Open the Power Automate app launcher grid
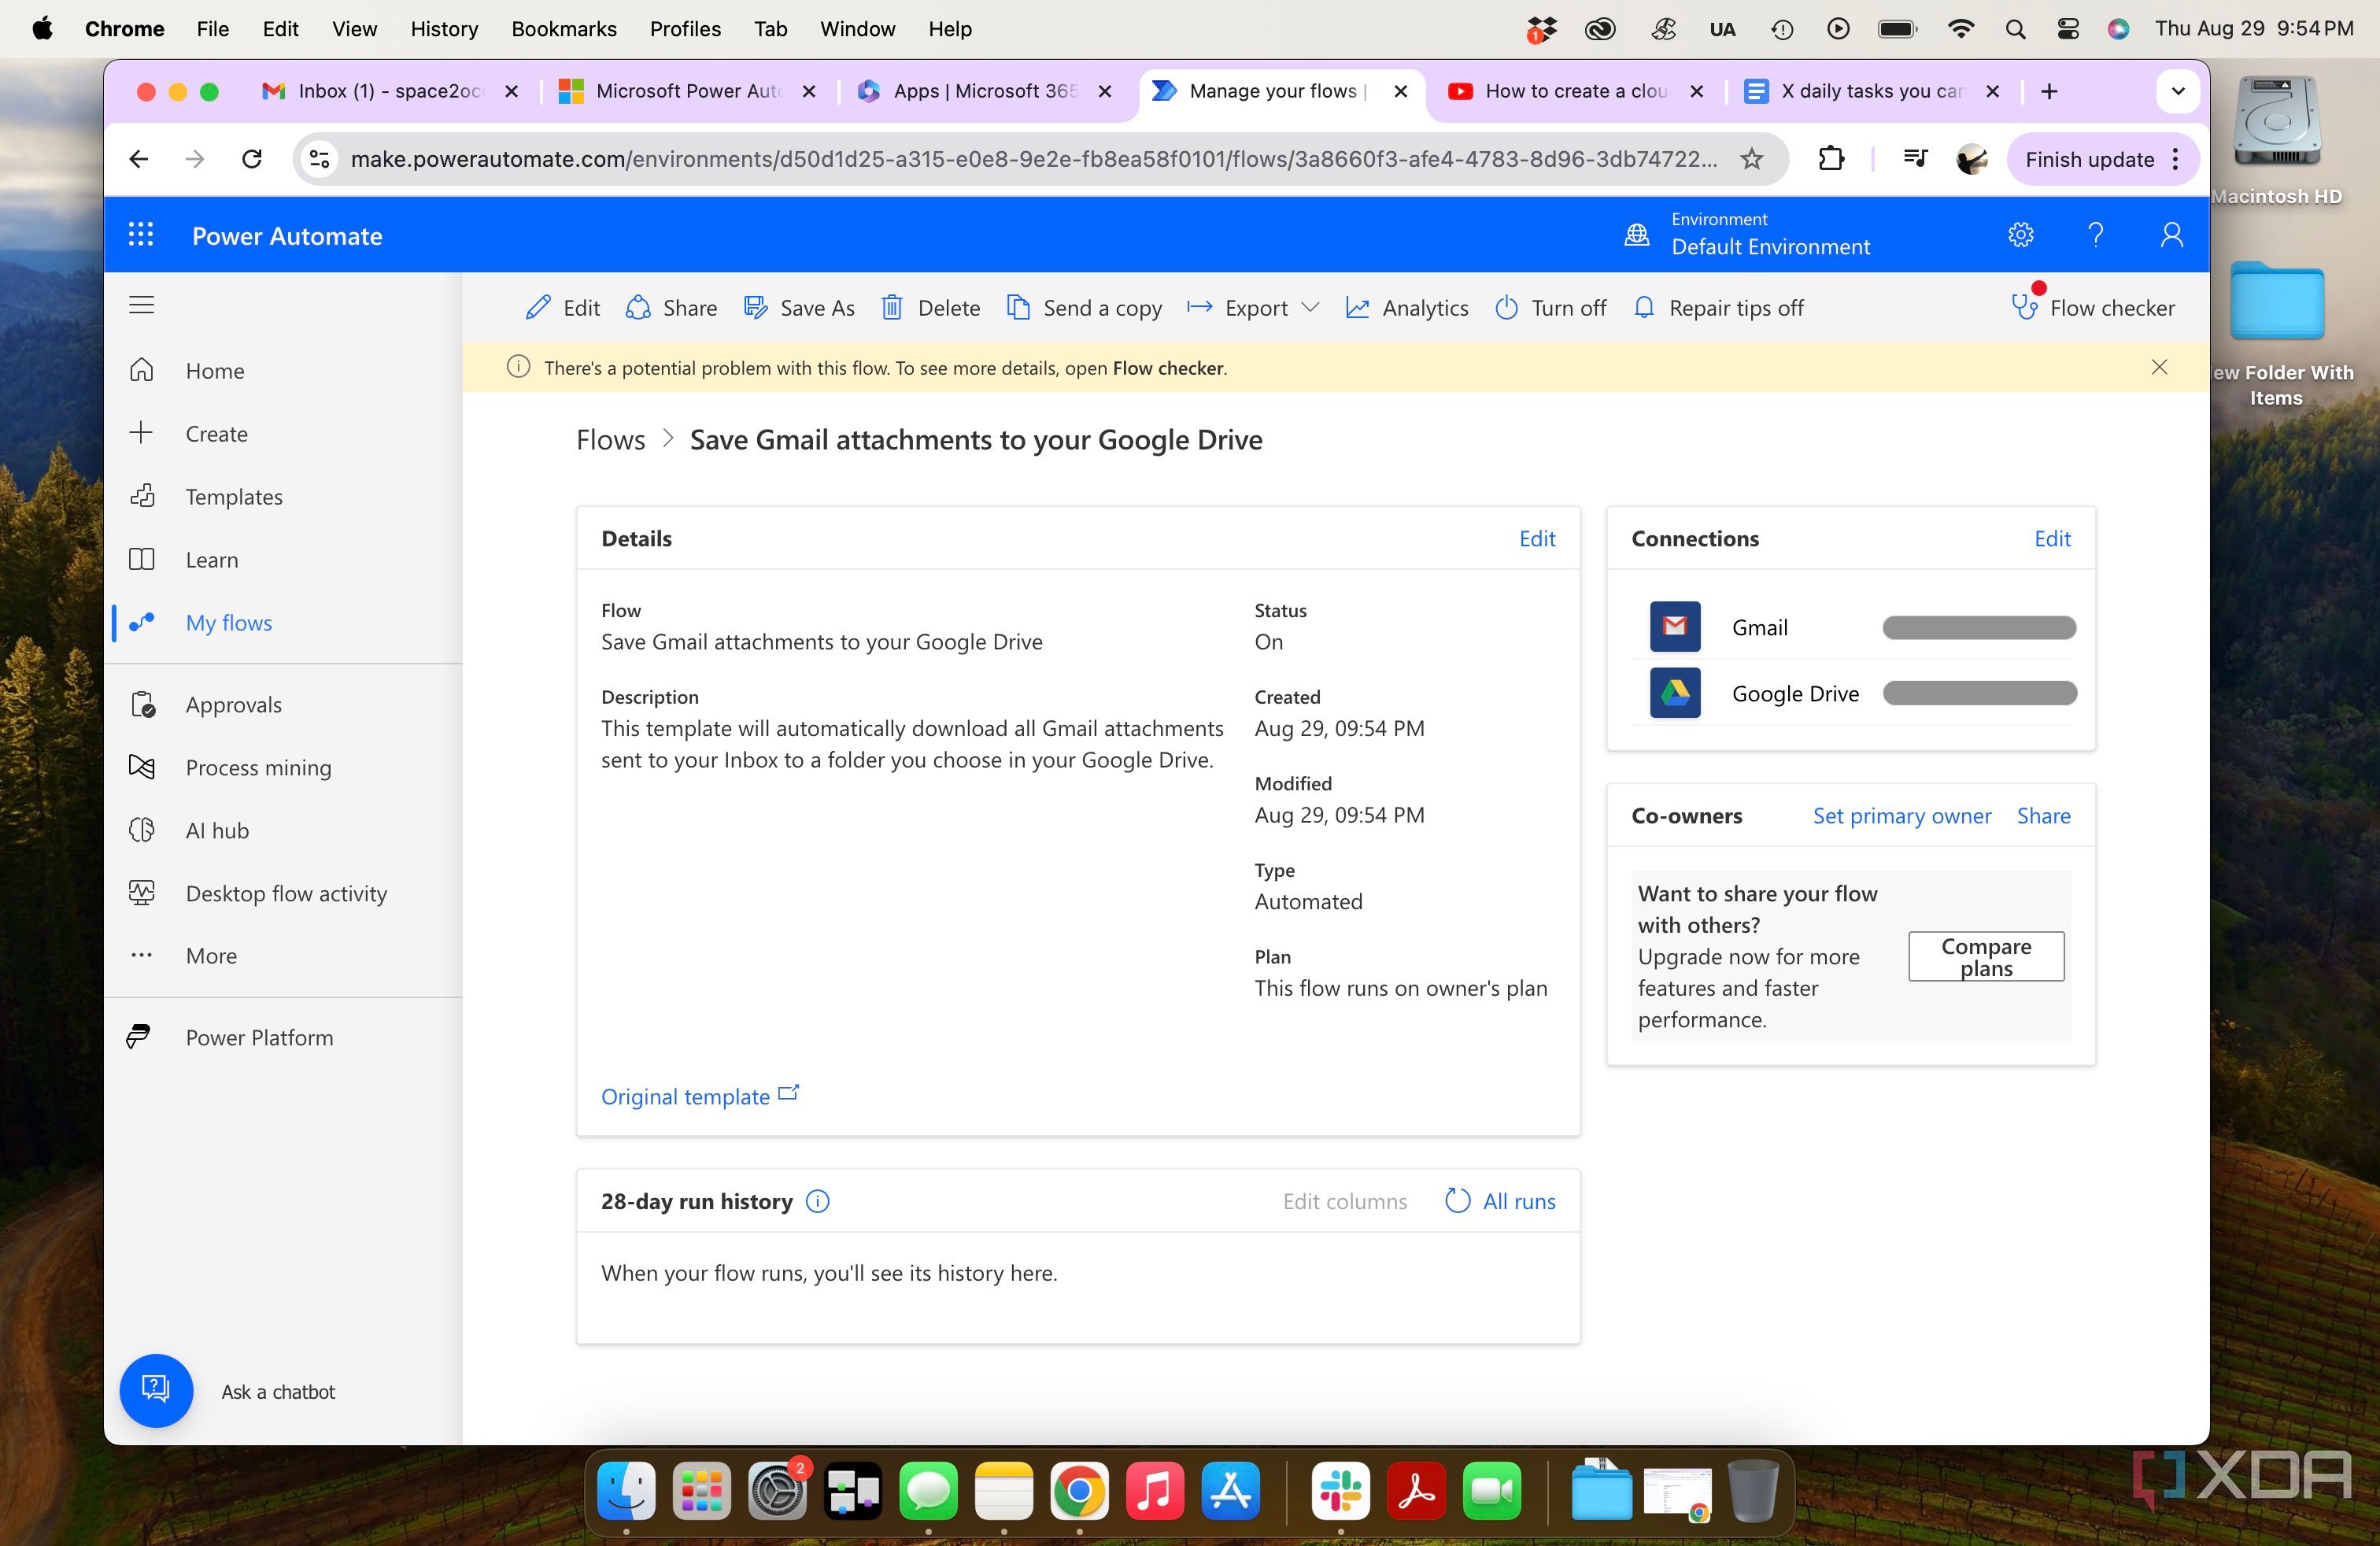This screenshot has width=2380, height=1546. [x=141, y=235]
